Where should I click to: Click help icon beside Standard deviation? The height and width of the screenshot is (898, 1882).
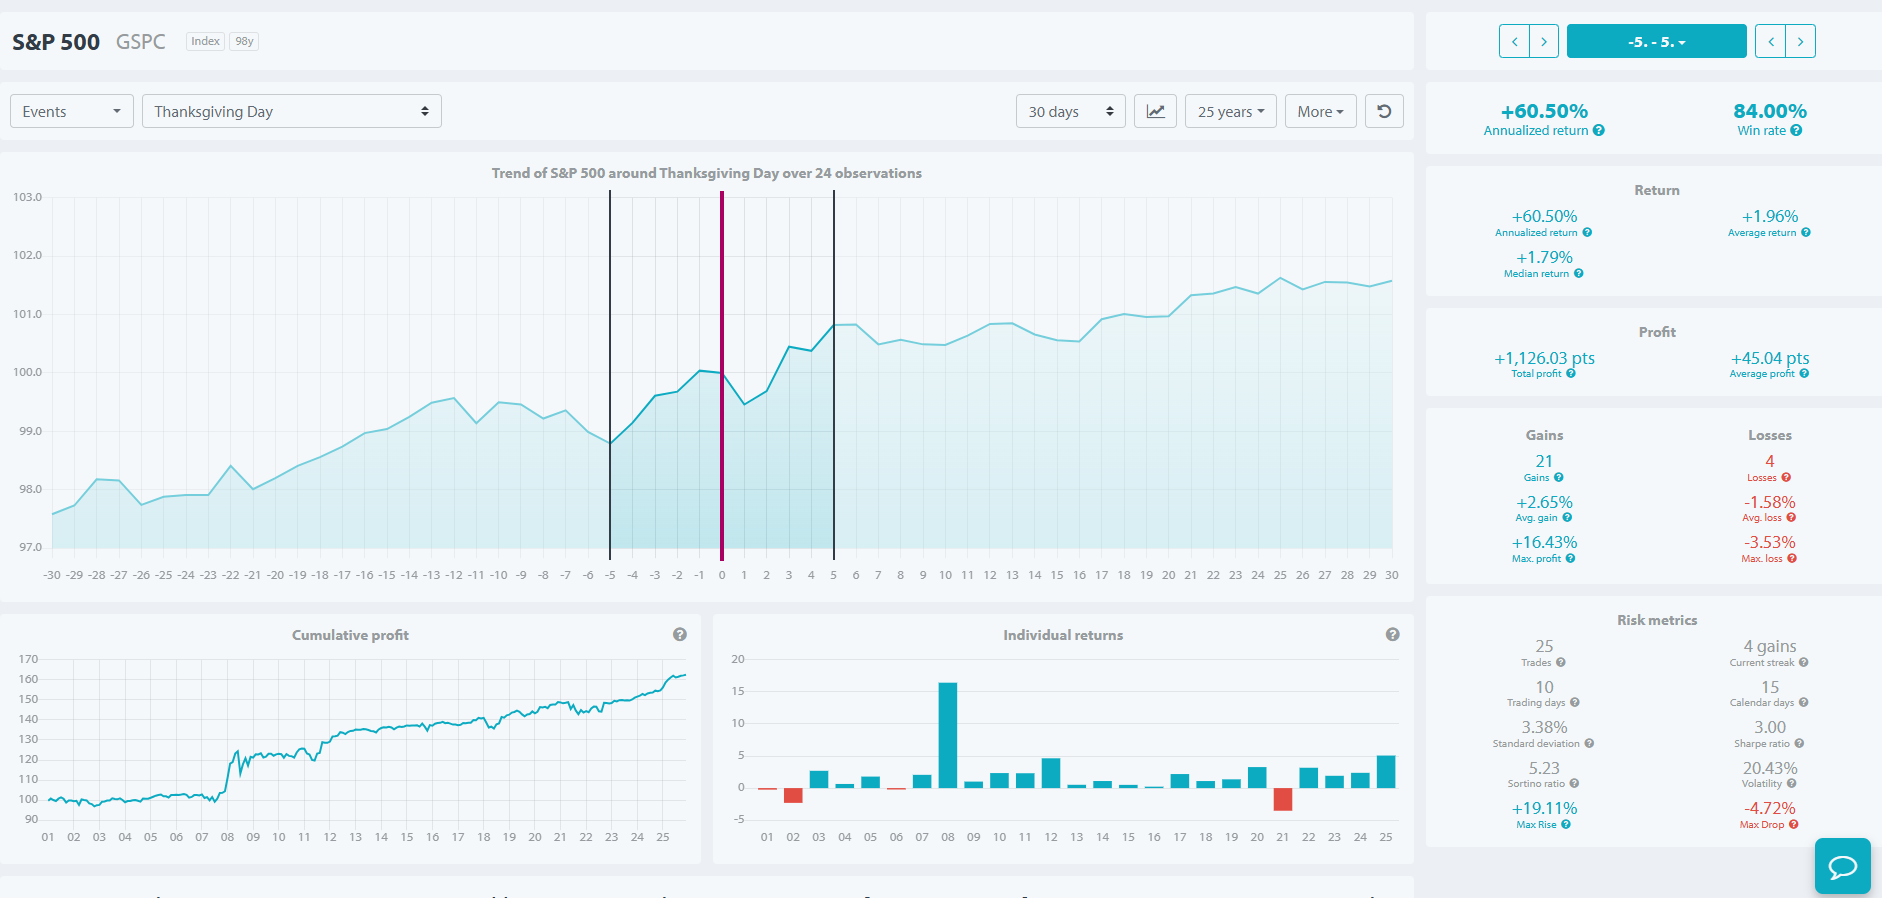(x=1589, y=744)
